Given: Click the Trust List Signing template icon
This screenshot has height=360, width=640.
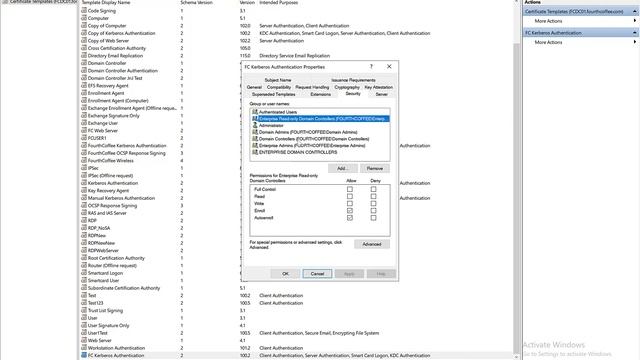Looking at the screenshot, I should click(84, 310).
